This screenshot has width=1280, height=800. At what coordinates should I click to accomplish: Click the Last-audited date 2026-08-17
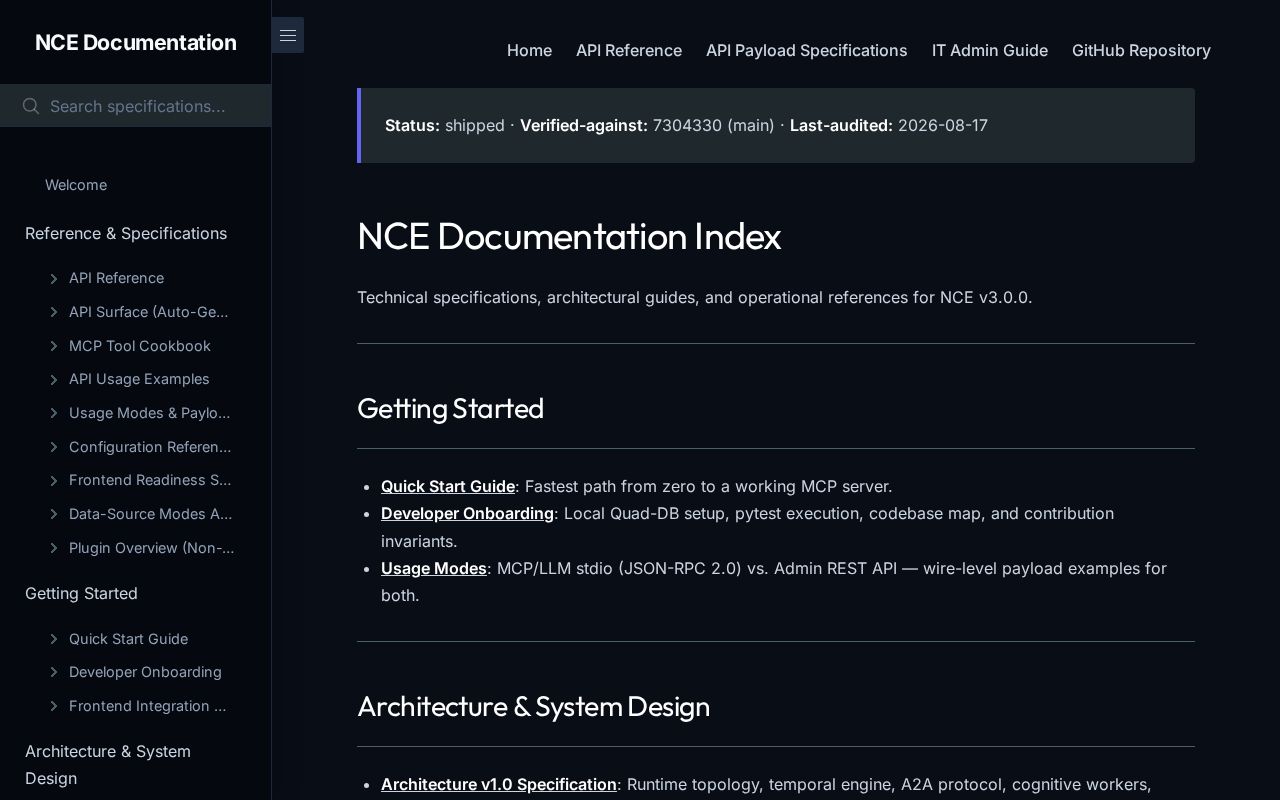[943, 125]
